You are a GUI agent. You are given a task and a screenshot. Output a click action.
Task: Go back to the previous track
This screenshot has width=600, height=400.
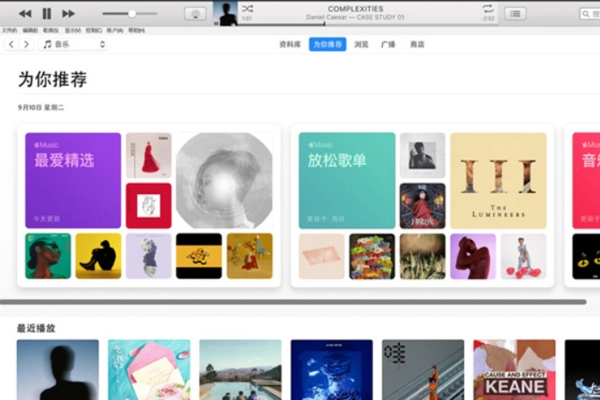click(x=25, y=13)
